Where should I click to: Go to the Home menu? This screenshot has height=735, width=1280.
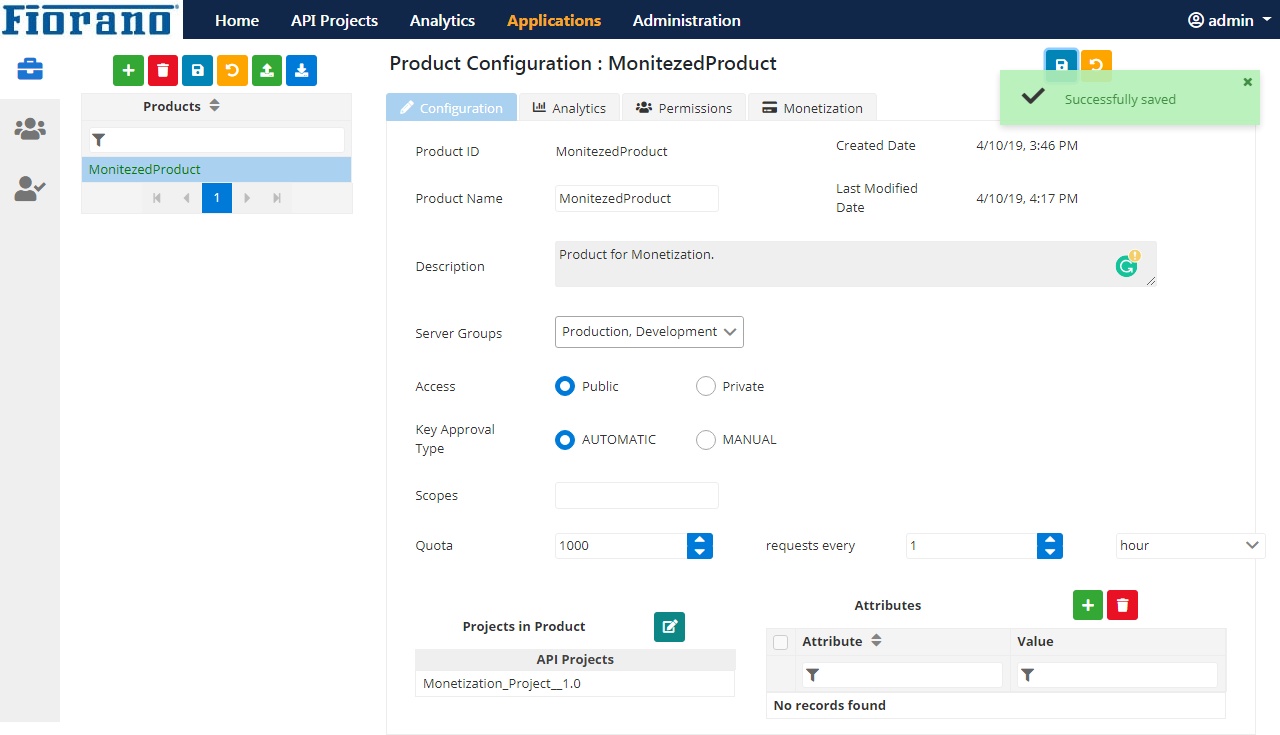pyautogui.click(x=237, y=20)
